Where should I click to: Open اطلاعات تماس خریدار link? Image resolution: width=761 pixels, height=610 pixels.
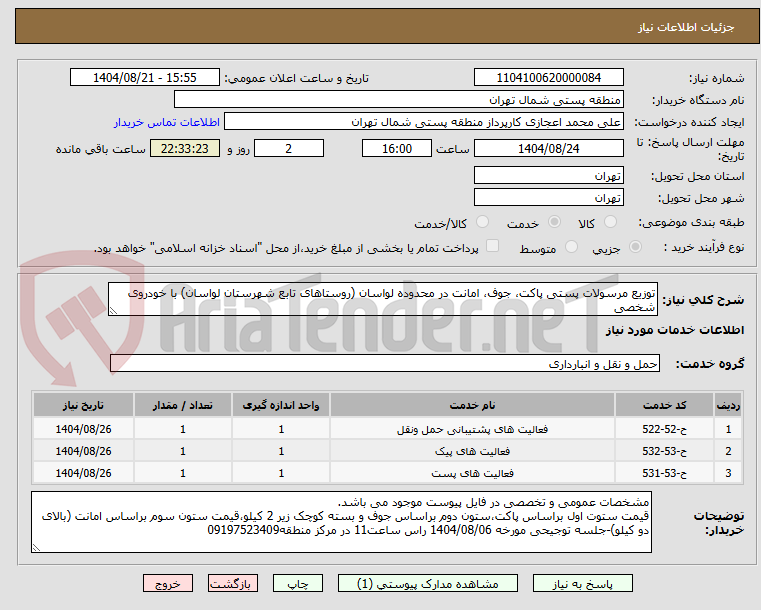(x=167, y=122)
